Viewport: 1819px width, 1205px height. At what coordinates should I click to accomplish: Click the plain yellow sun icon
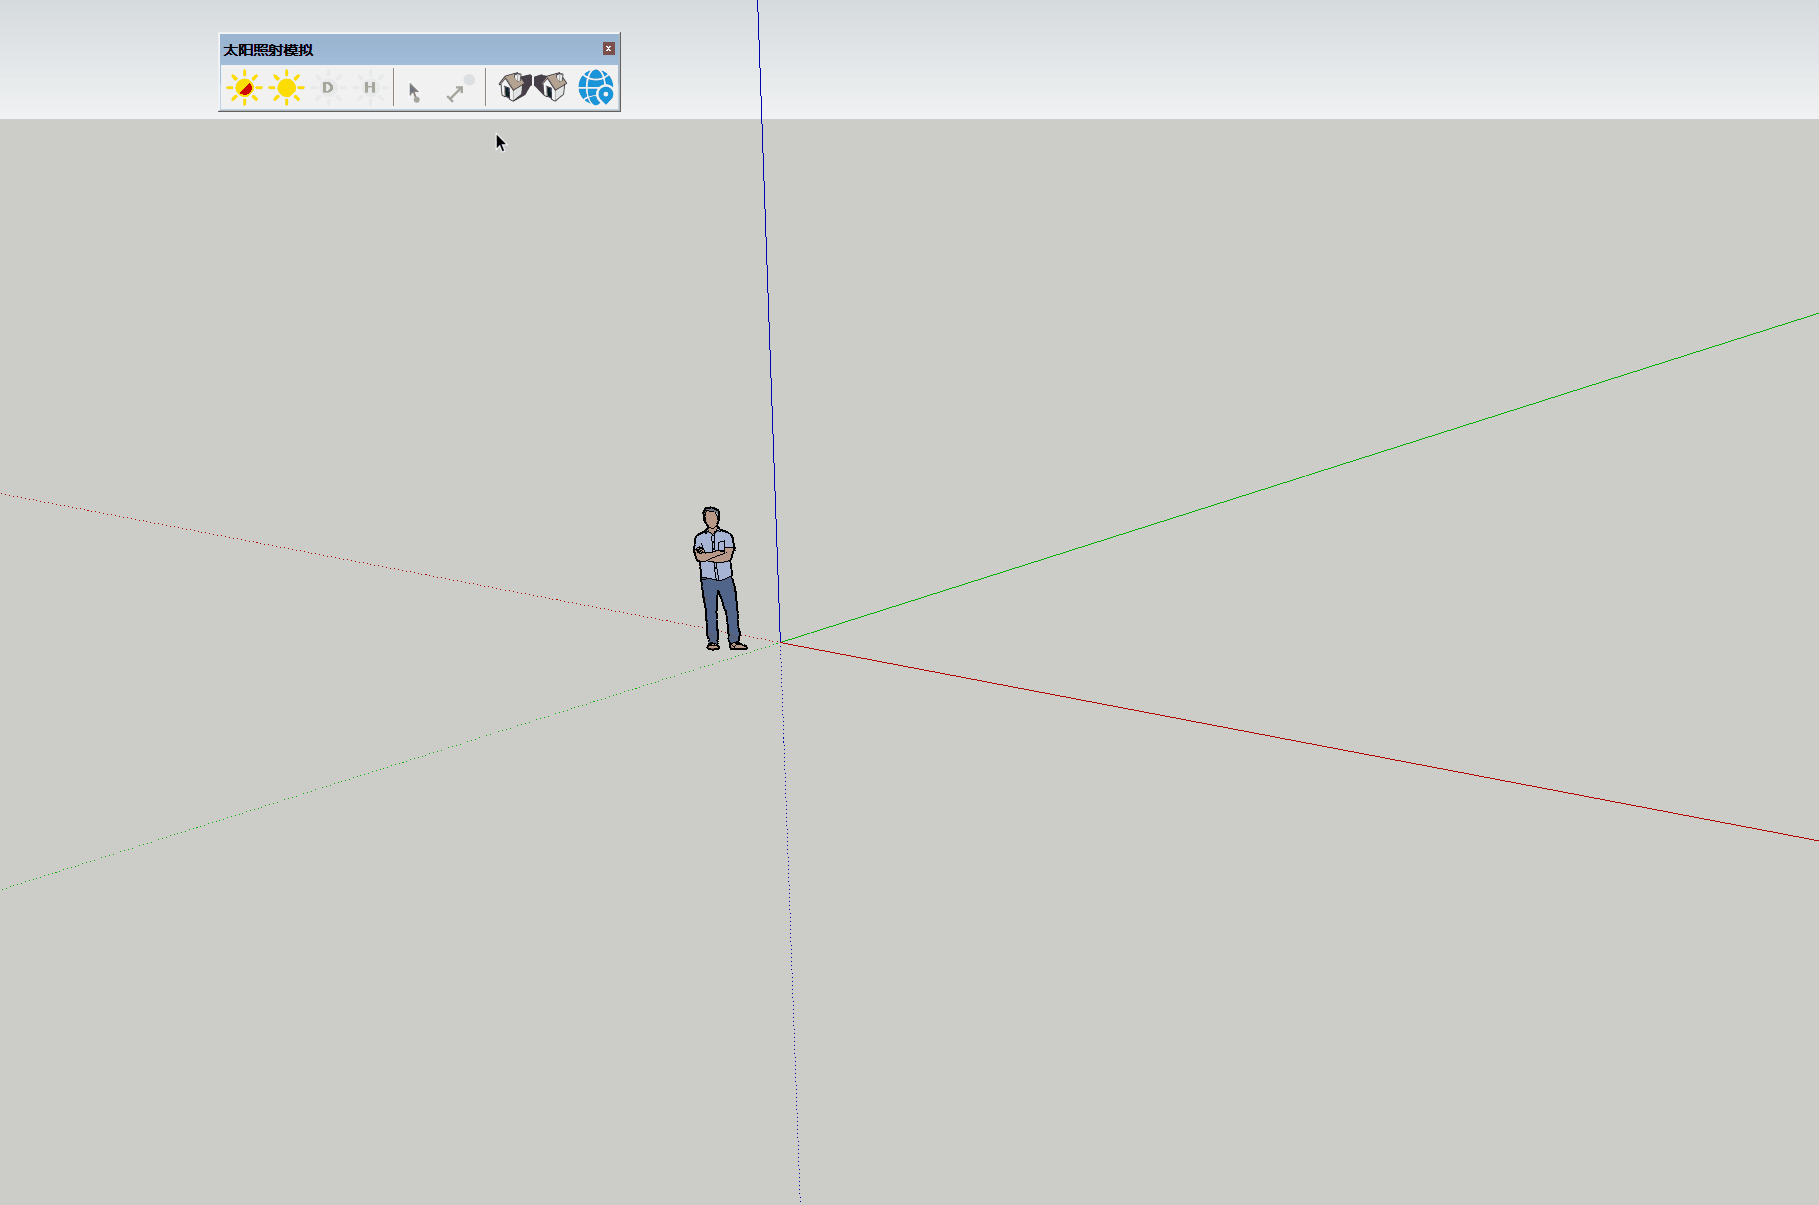(286, 88)
